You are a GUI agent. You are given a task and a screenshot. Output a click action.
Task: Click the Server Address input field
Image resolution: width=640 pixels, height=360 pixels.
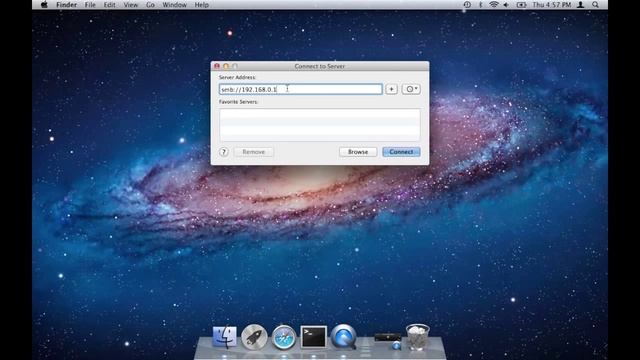(x=300, y=89)
